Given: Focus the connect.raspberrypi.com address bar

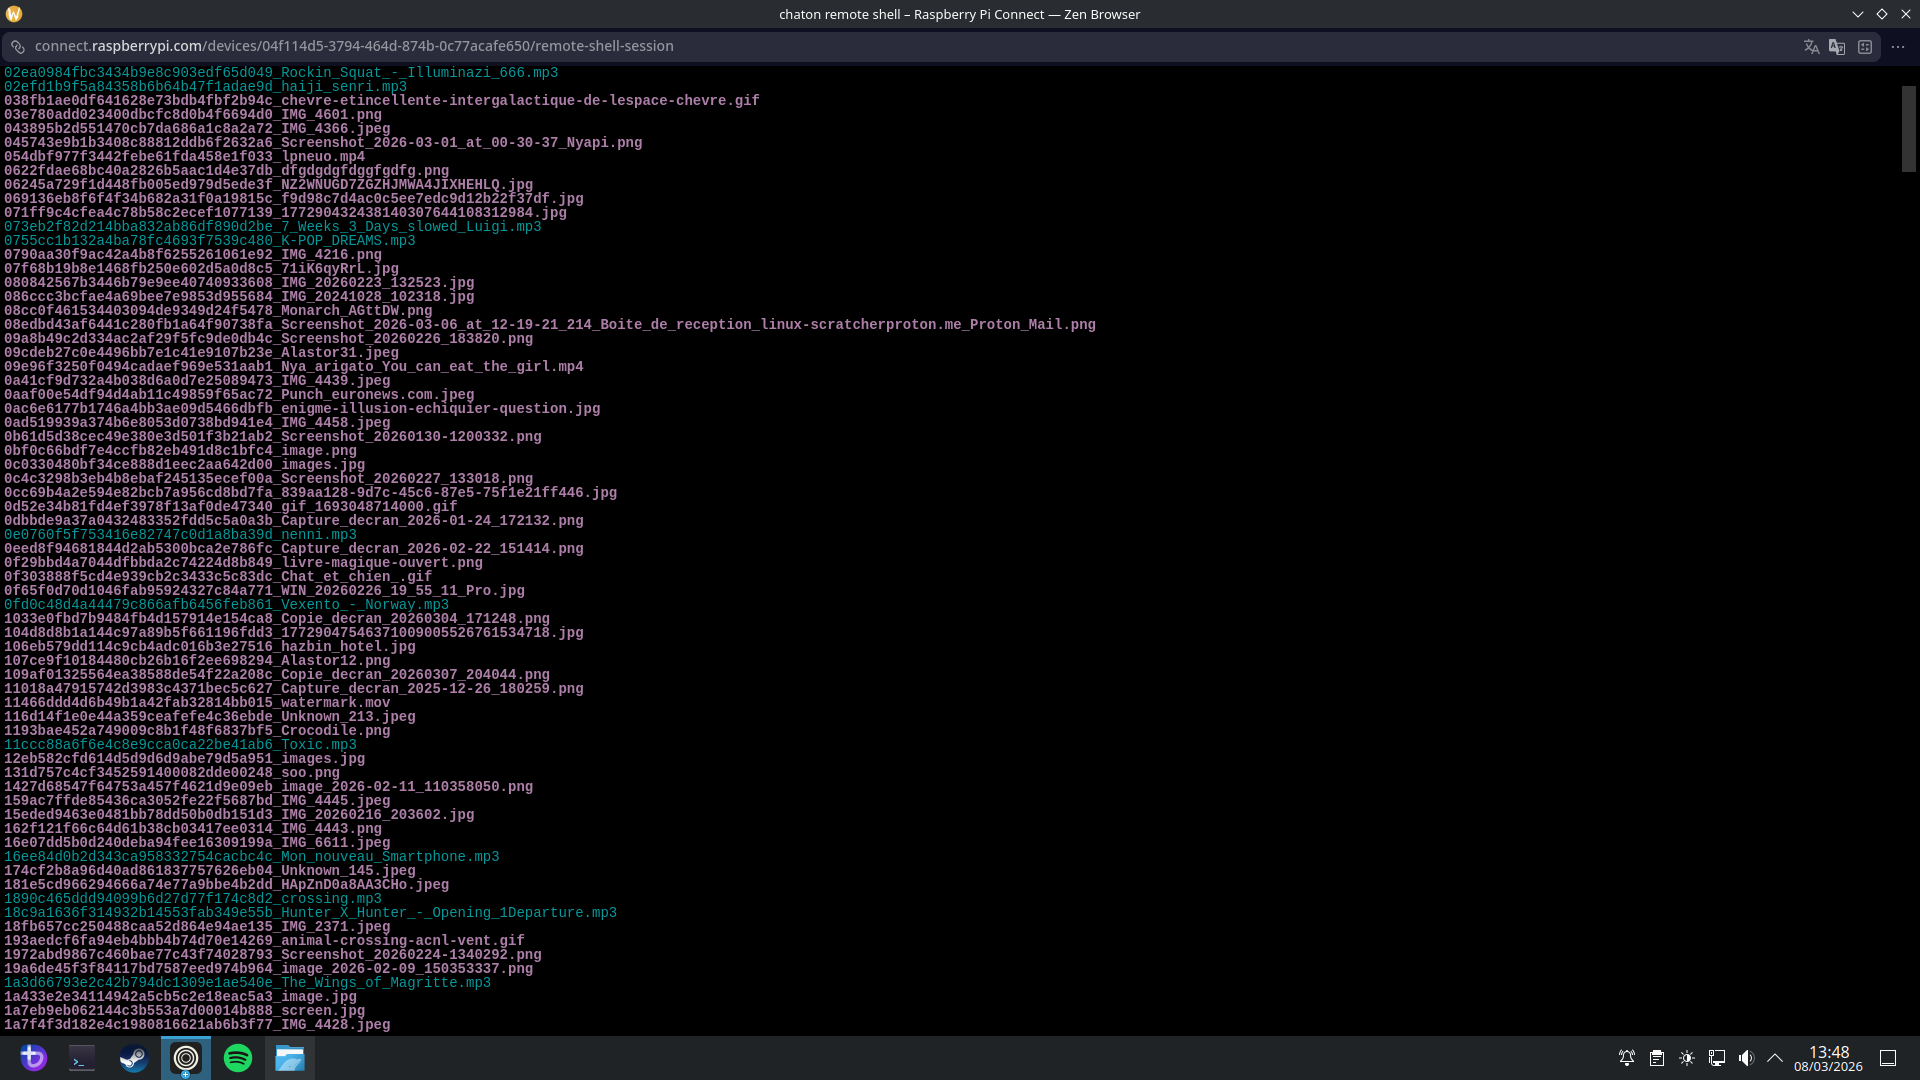Looking at the screenshot, I should [354, 46].
